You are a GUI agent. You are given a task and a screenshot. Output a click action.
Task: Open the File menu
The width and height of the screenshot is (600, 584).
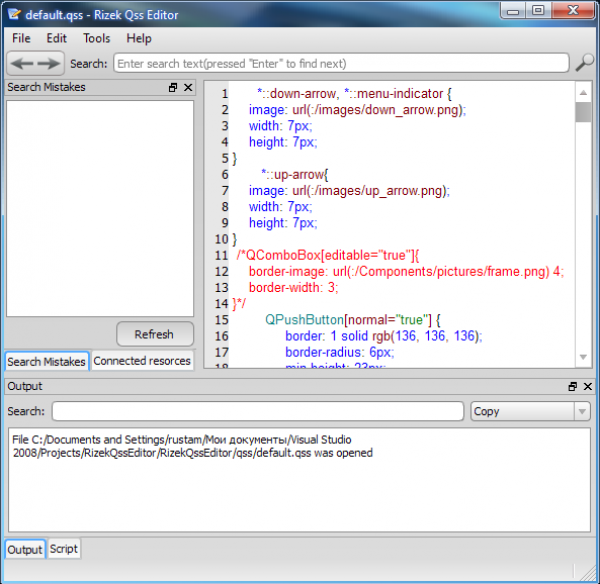coord(21,38)
